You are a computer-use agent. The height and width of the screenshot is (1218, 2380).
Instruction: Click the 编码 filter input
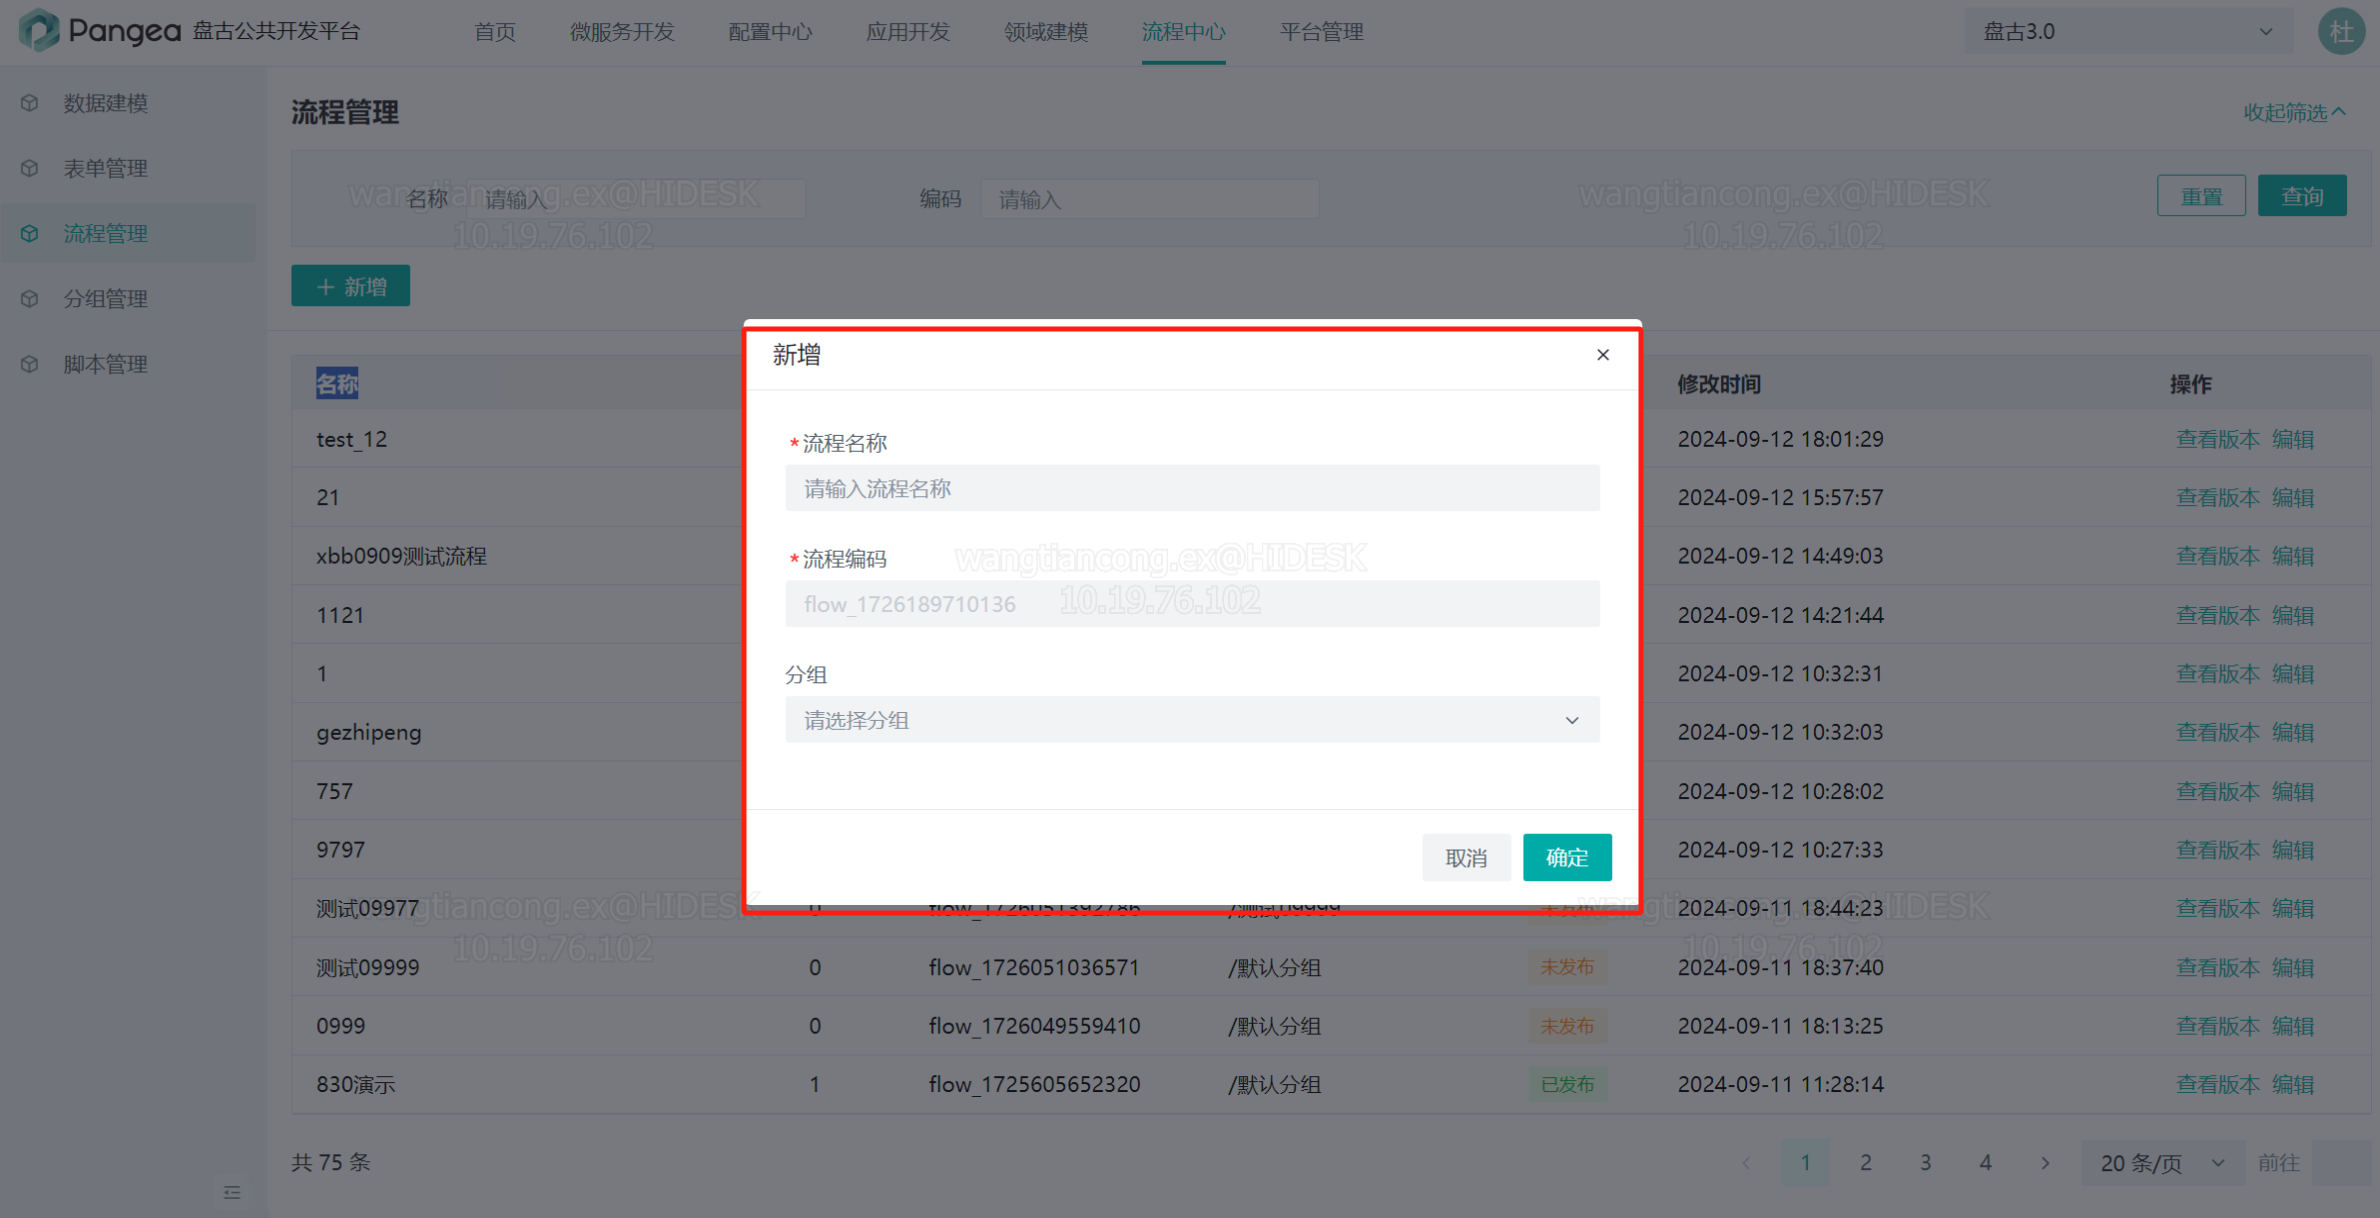click(1150, 199)
